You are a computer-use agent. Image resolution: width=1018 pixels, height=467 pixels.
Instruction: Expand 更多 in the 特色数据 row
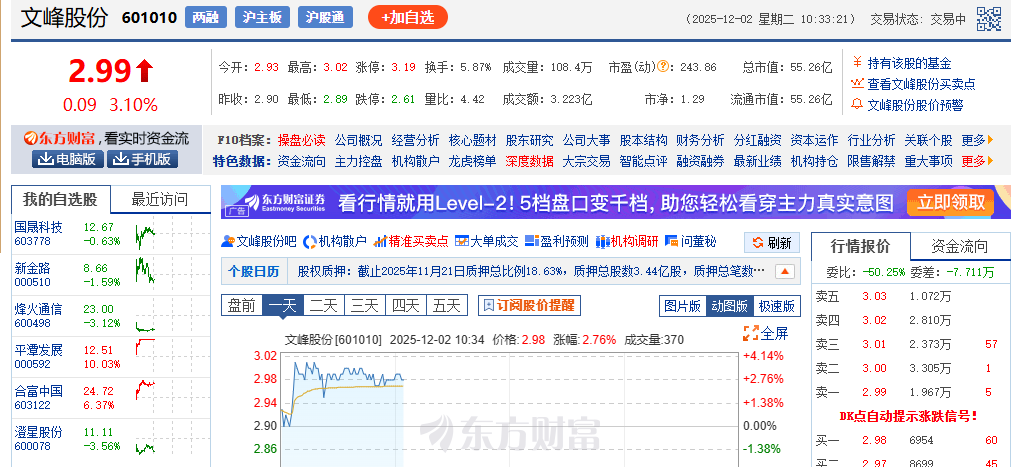pos(977,161)
